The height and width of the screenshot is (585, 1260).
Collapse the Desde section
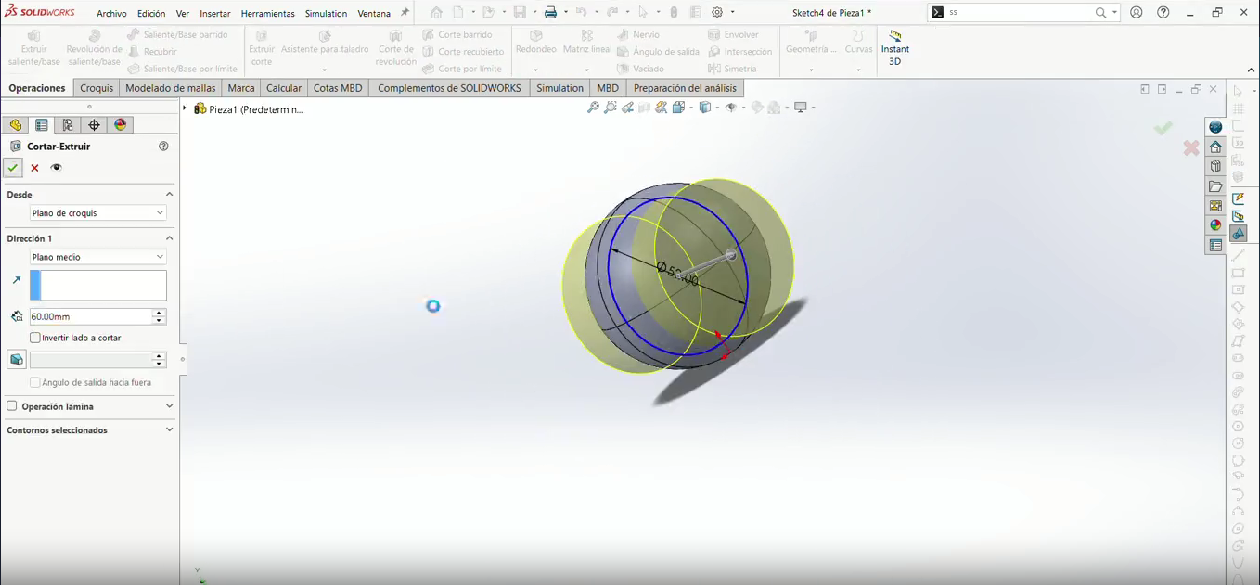pos(169,195)
